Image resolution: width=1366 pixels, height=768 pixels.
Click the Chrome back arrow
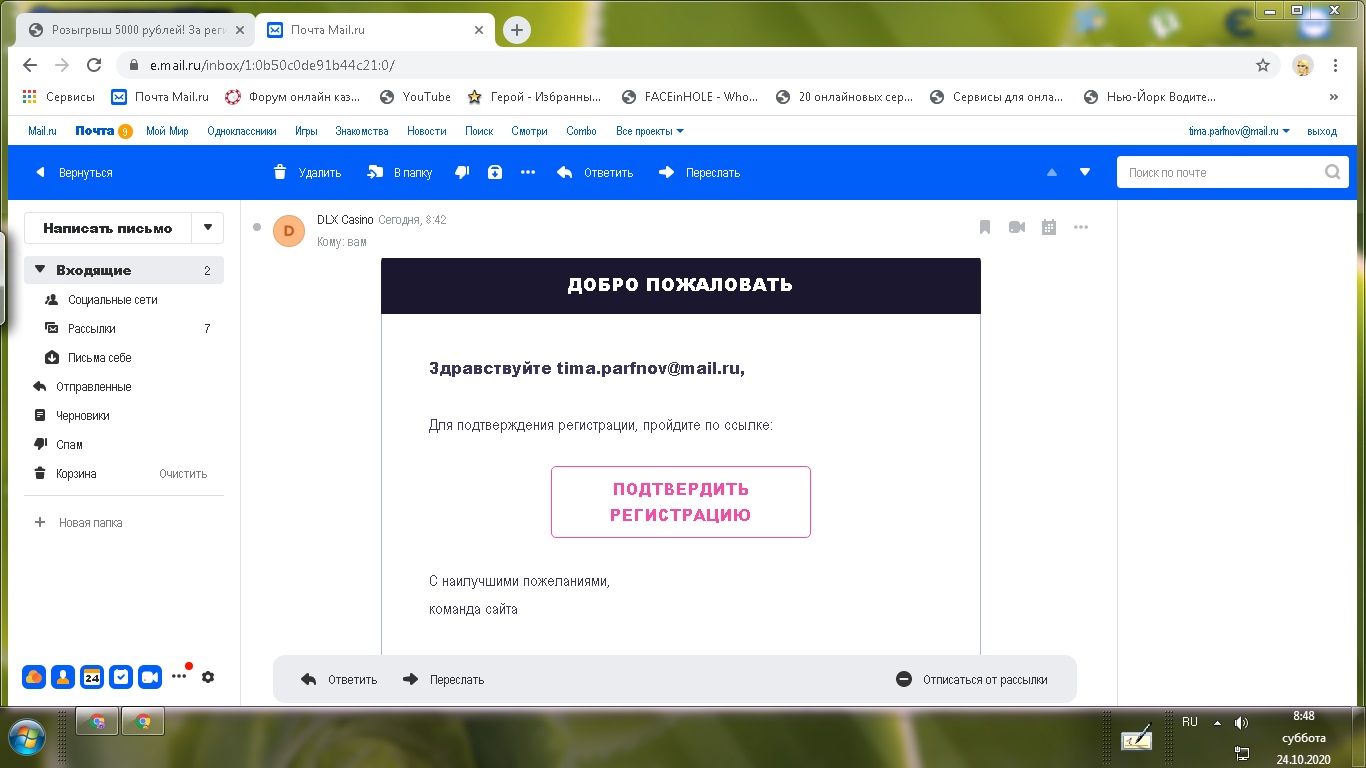tap(30, 65)
